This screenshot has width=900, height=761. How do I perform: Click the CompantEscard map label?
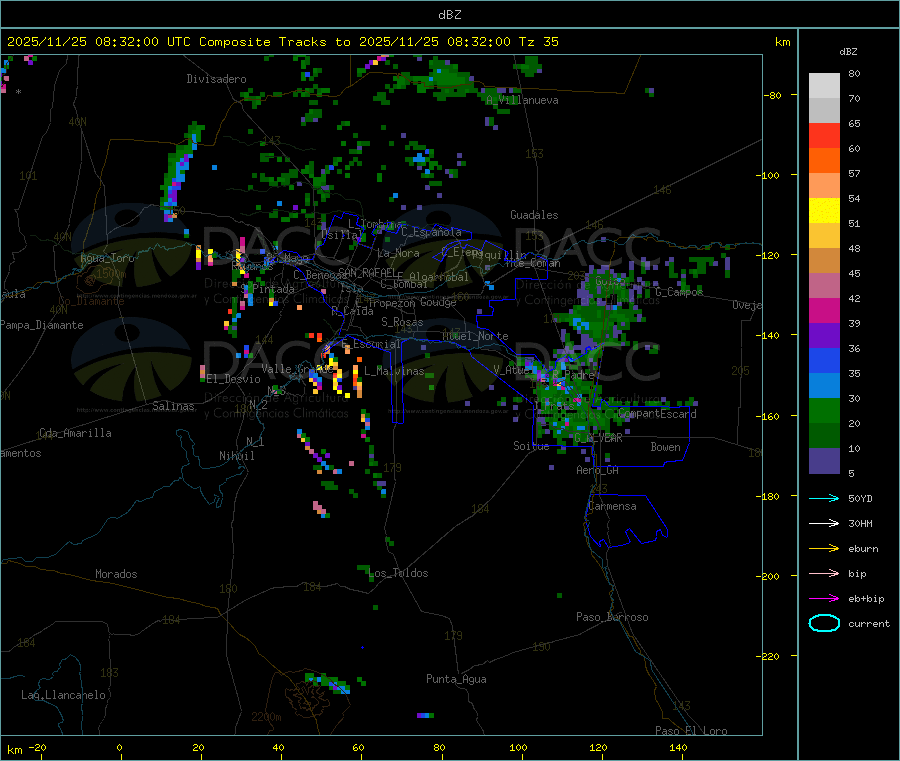coord(657,413)
